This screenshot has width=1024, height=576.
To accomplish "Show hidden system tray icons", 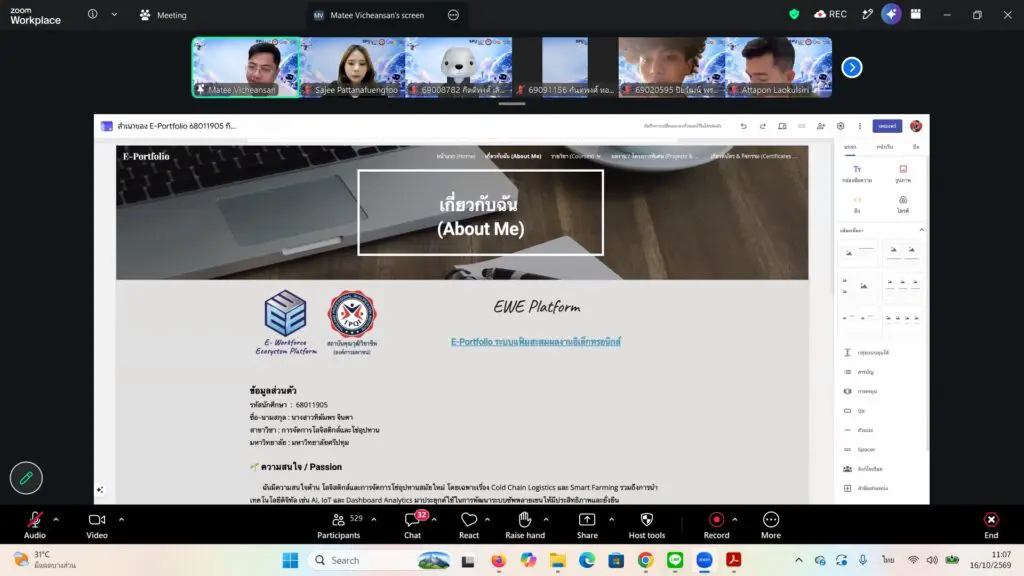I will pyautogui.click(x=799, y=560).
